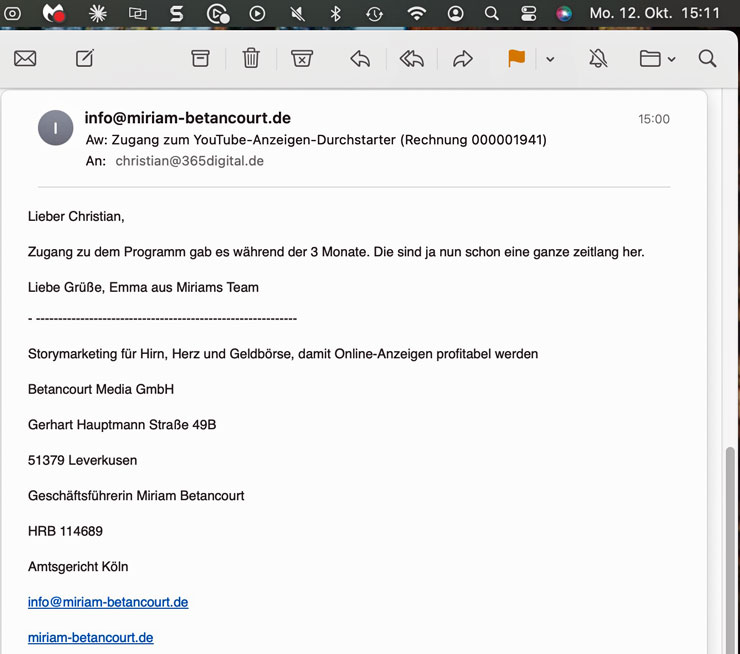740x654 pixels.
Task: Click recipient christian@365digital.de
Action: tap(189, 161)
